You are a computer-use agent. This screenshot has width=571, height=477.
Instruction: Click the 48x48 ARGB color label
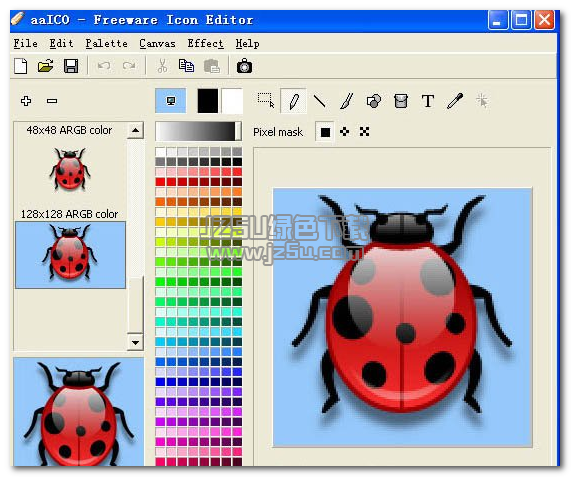[x=69, y=130]
